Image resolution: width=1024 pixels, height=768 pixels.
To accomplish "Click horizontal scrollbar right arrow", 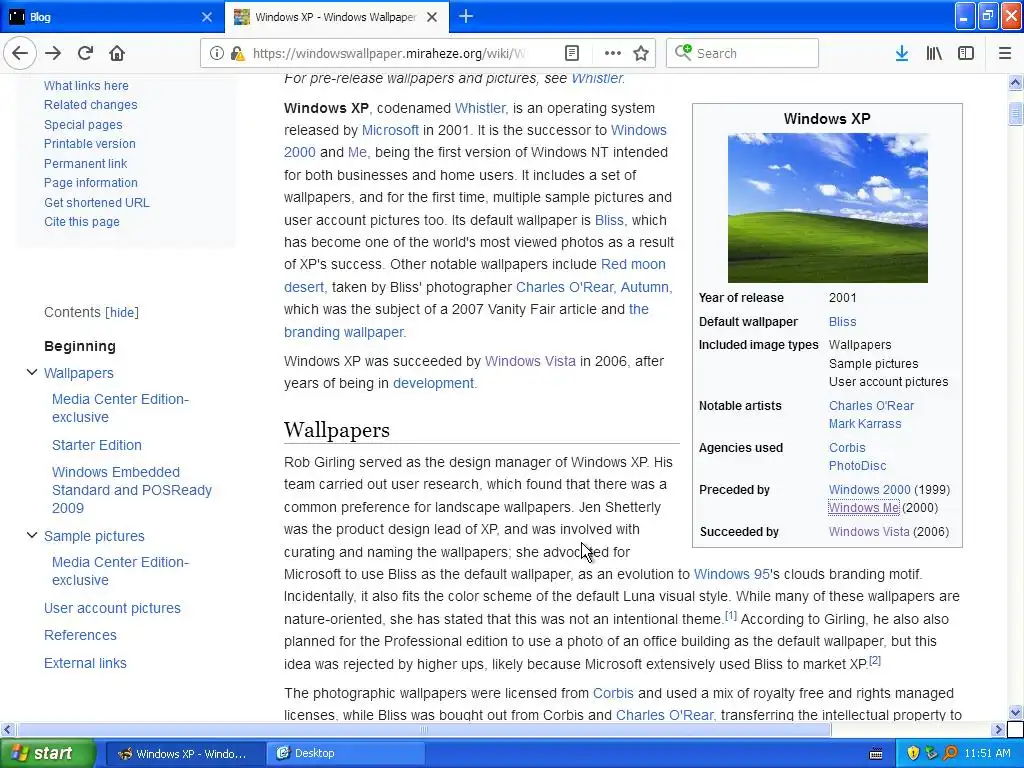I will click(x=998, y=729).
